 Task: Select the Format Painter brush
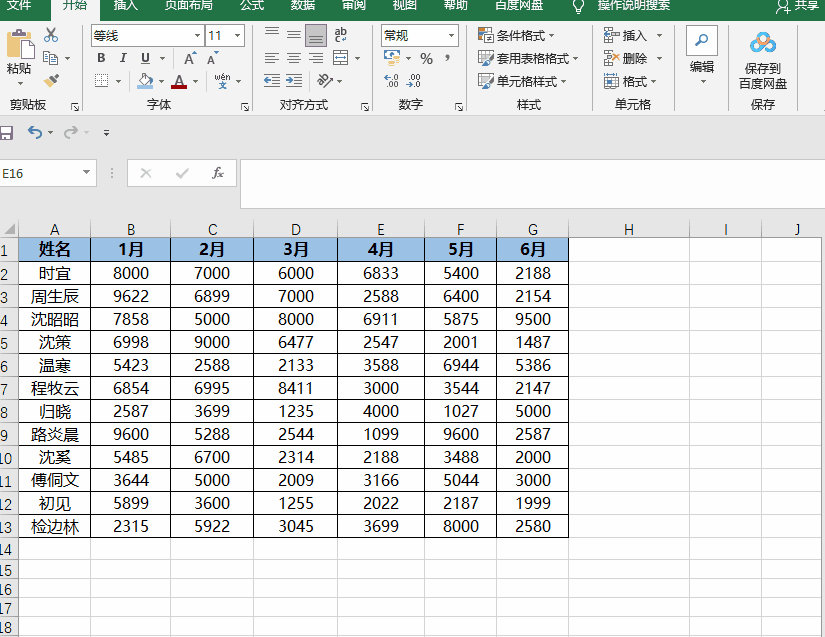click(x=51, y=80)
